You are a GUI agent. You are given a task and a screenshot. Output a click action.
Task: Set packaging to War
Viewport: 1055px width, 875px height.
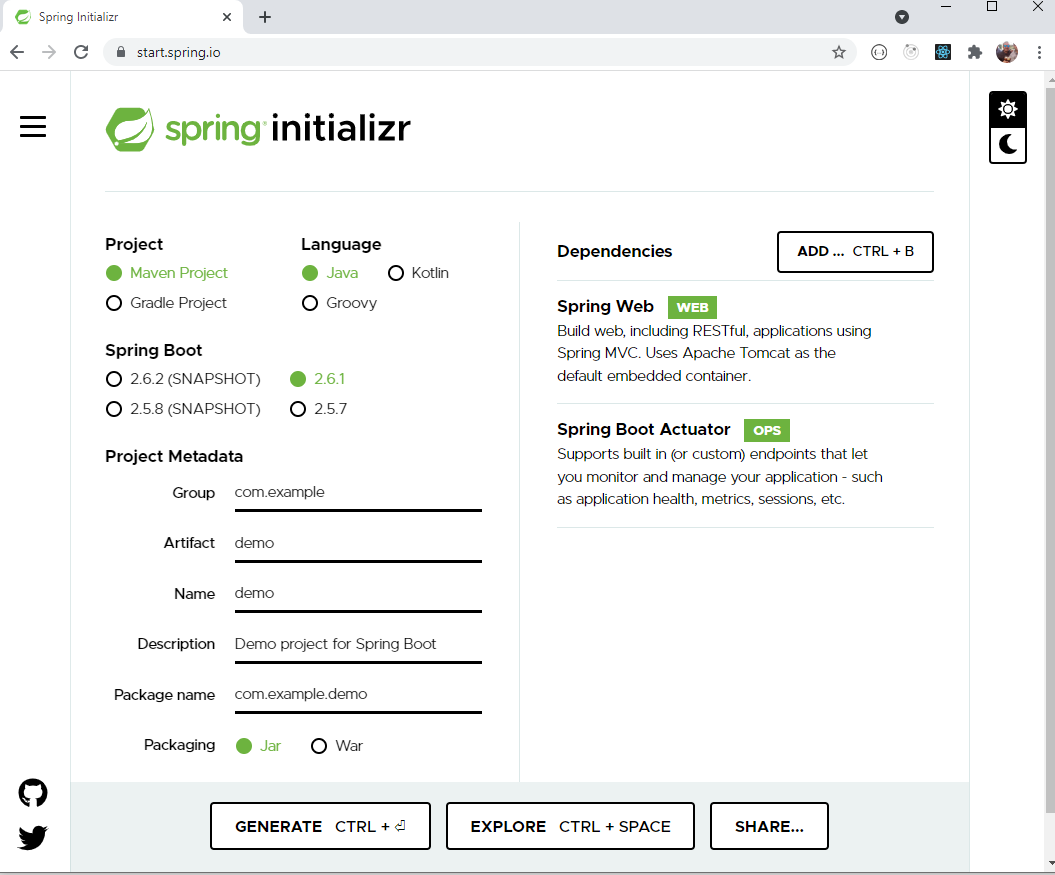click(336, 746)
